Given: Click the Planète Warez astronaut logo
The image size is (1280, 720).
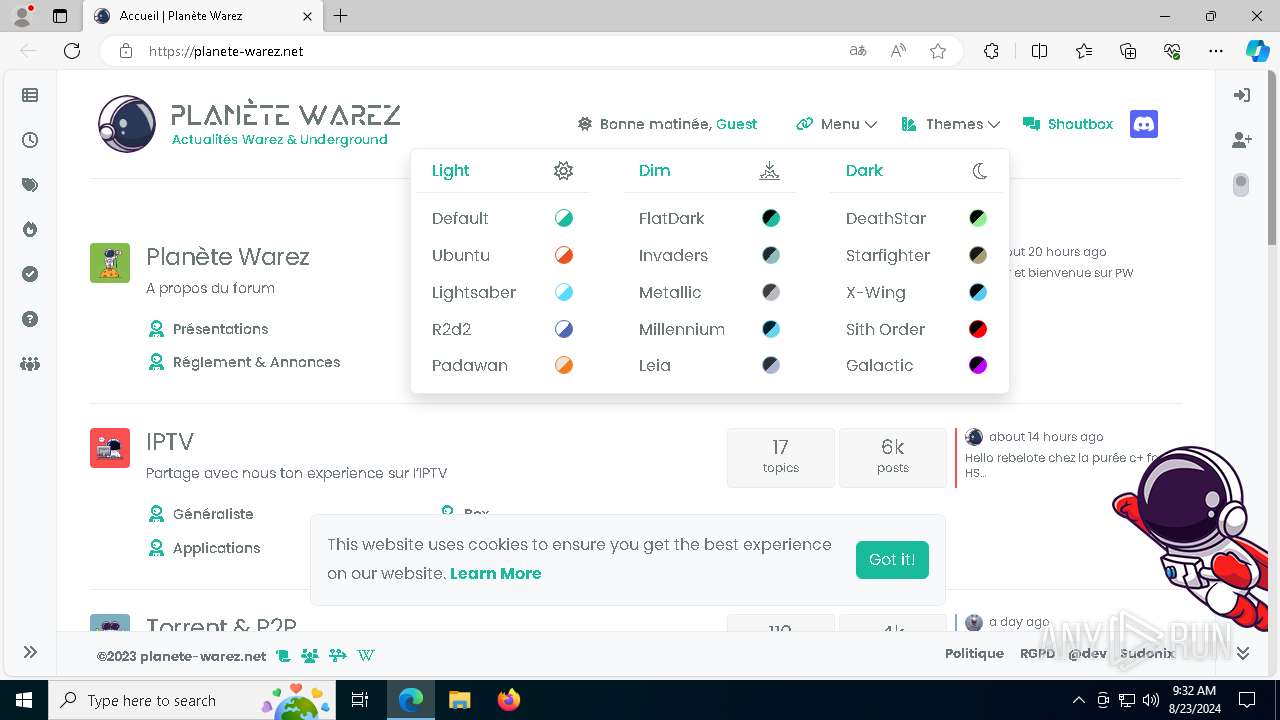Looking at the screenshot, I should (127, 124).
